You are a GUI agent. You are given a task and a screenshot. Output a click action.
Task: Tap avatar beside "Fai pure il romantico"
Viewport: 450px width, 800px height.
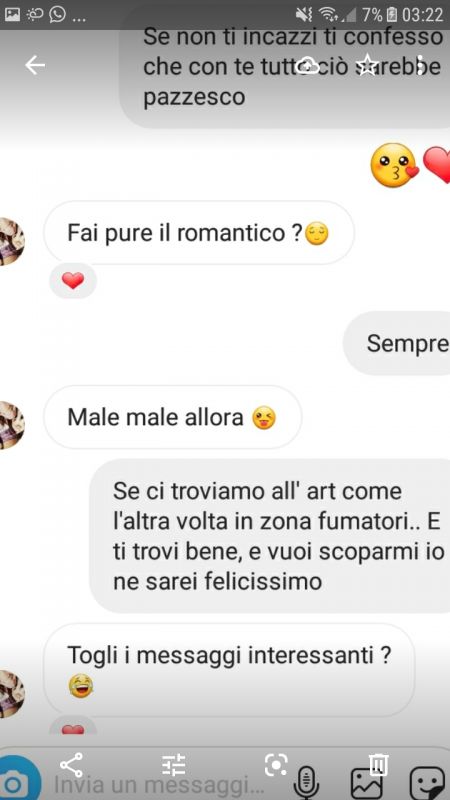[x=11, y=241]
